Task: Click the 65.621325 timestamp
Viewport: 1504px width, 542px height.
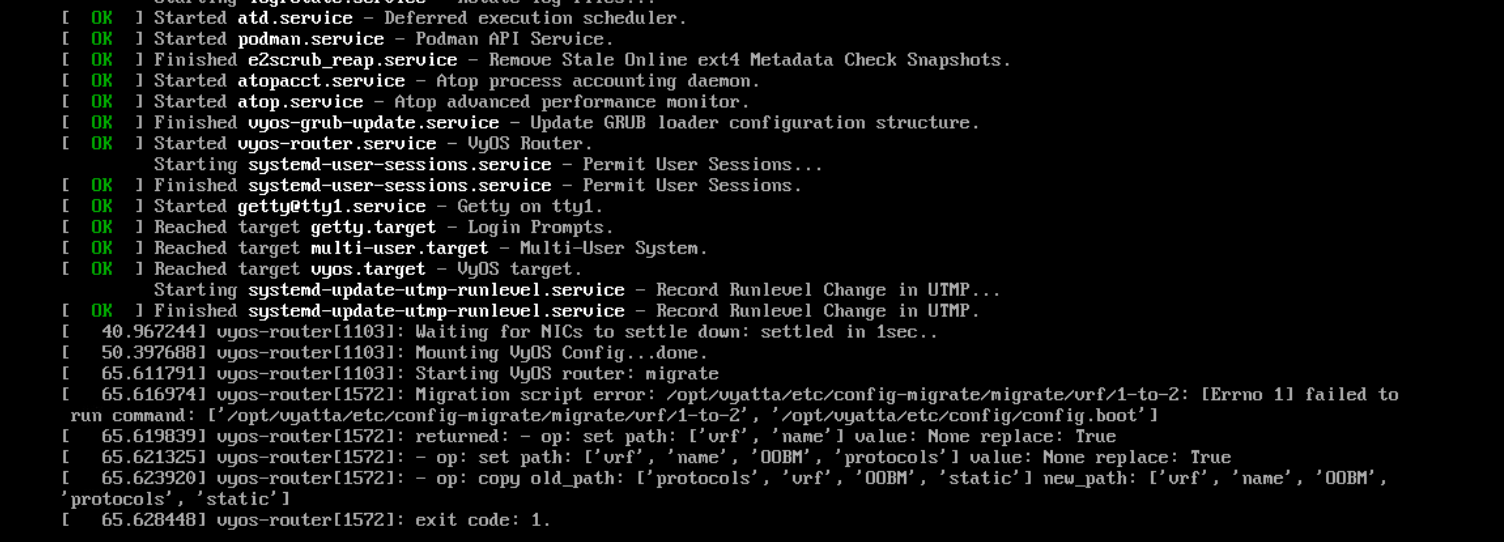Action: (x=149, y=458)
